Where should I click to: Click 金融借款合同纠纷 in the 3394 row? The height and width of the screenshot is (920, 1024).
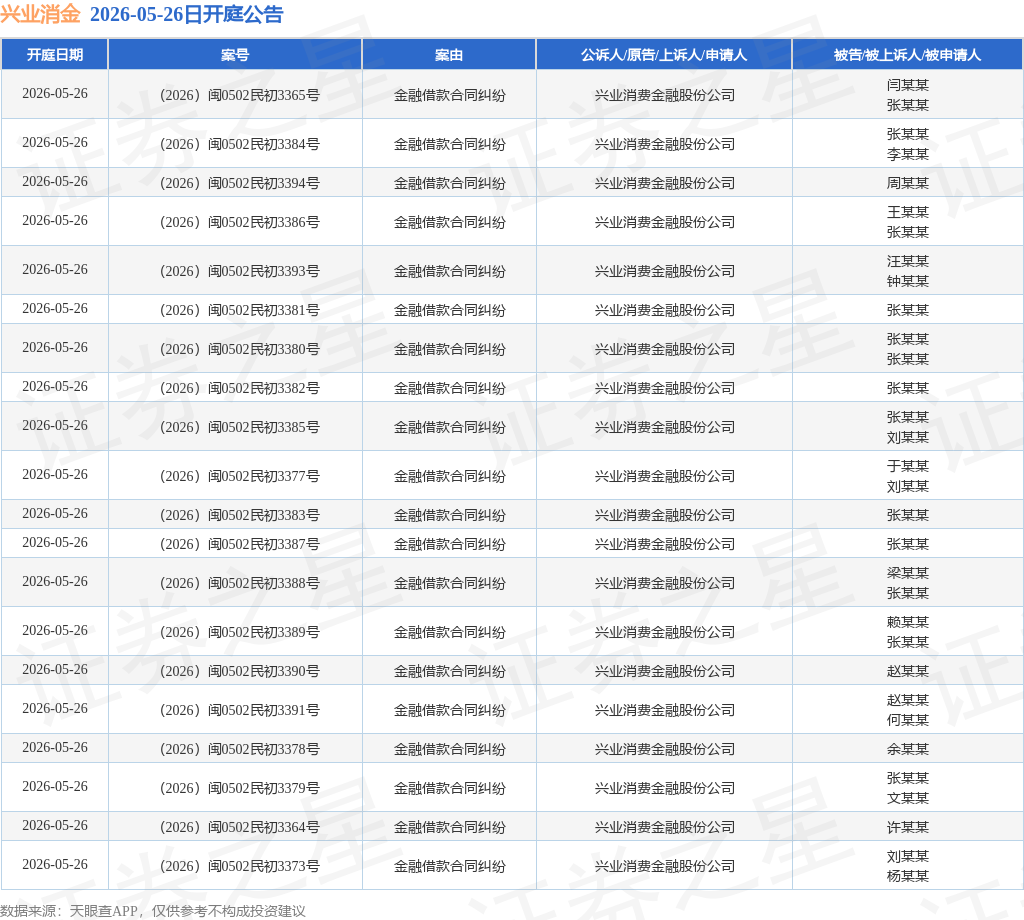[449, 183]
